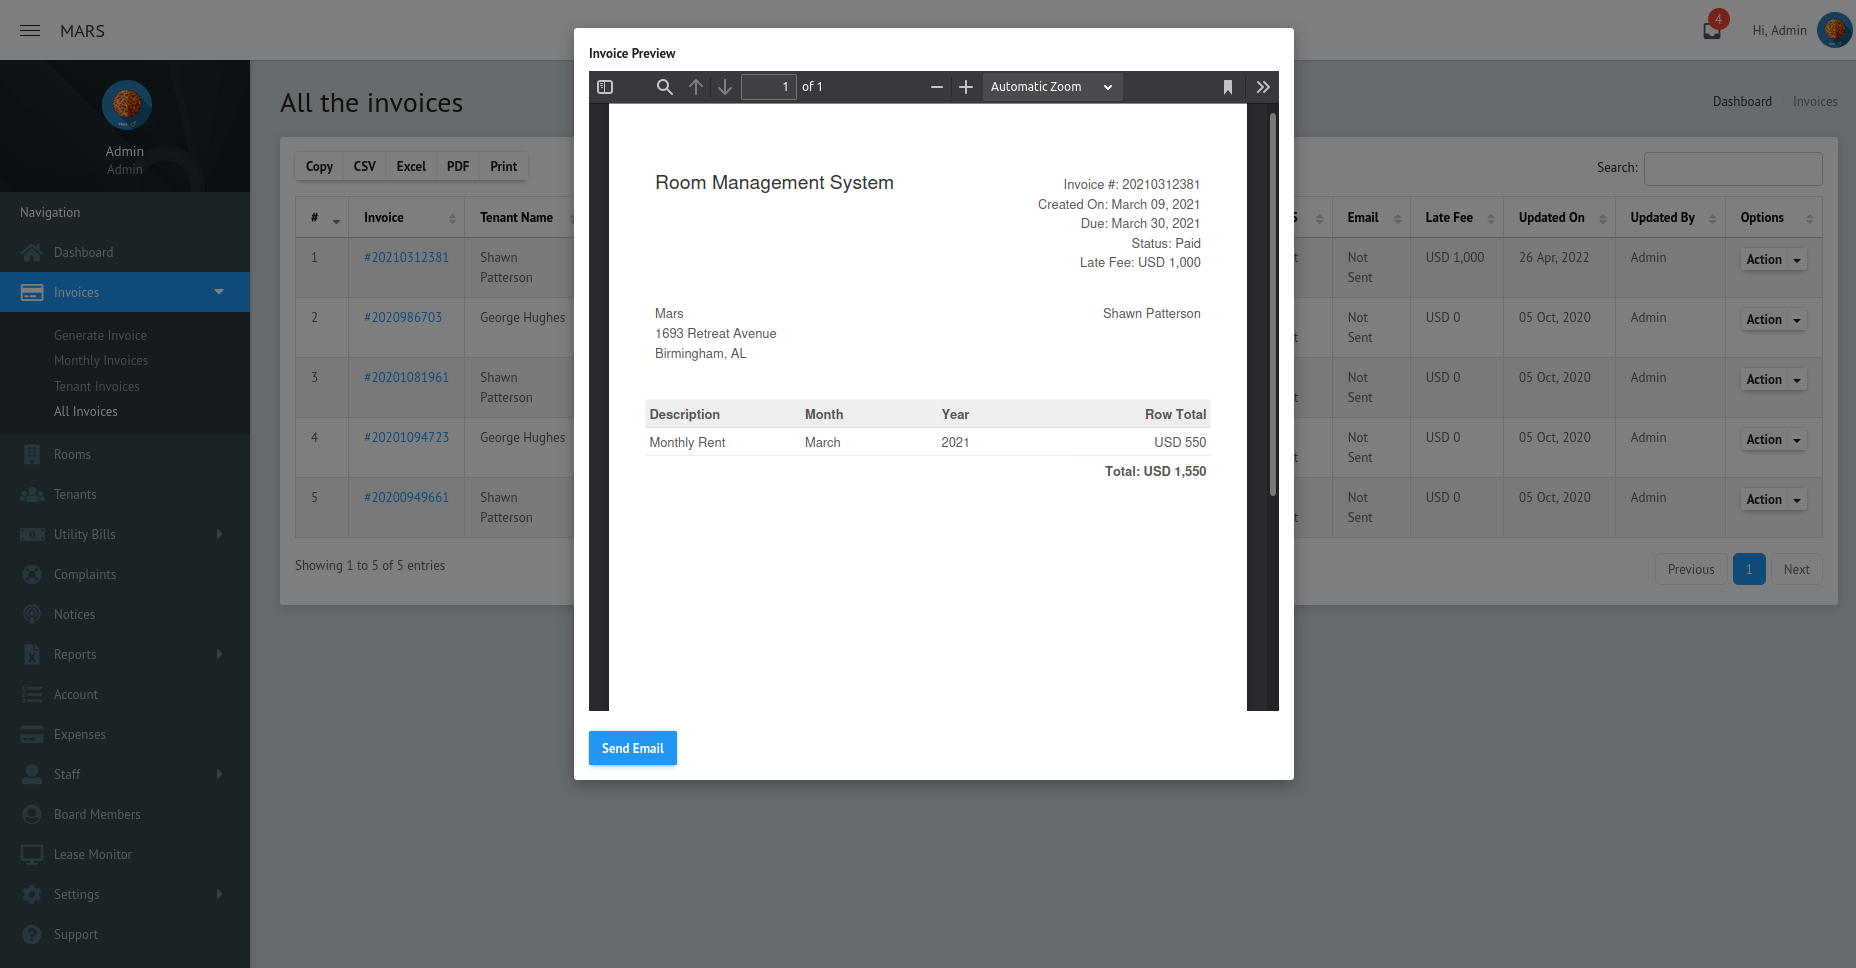Viewport: 1856px width, 968px height.
Task: Collapse the Invoices menu section
Action: point(218,292)
